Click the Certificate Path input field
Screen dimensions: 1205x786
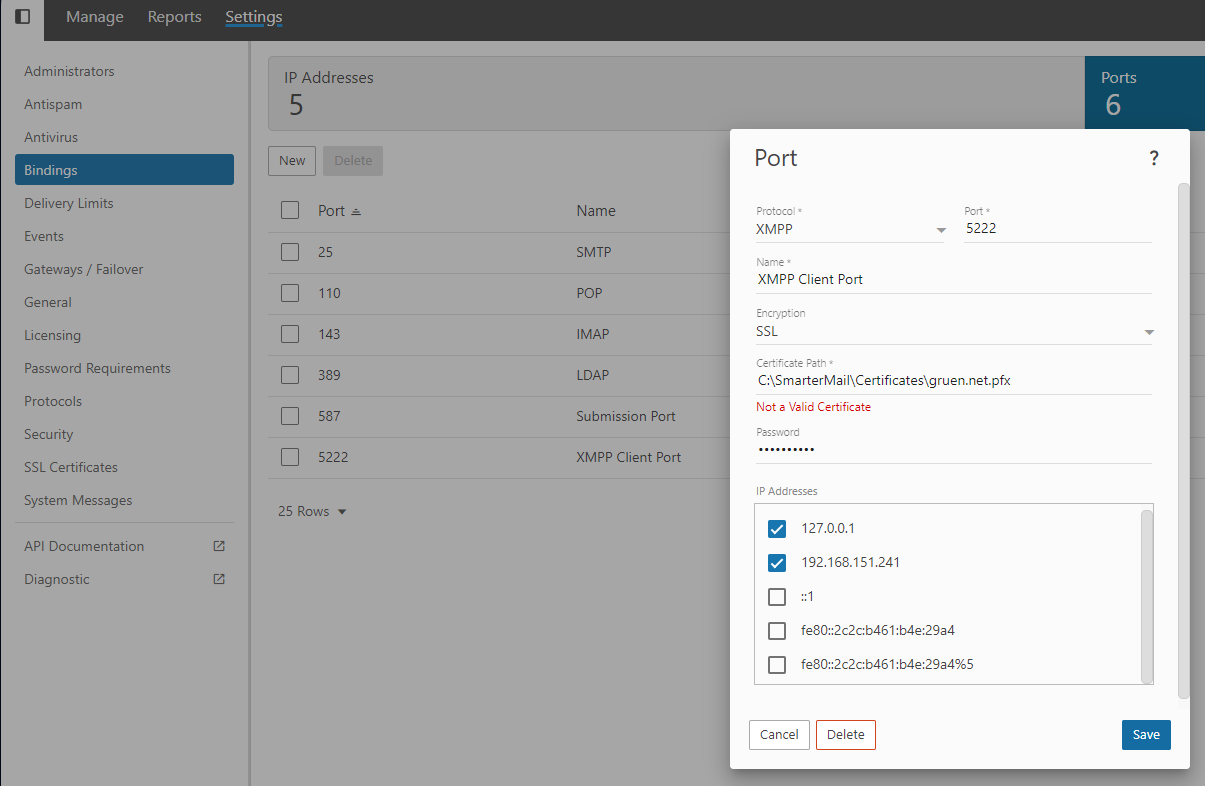point(953,381)
